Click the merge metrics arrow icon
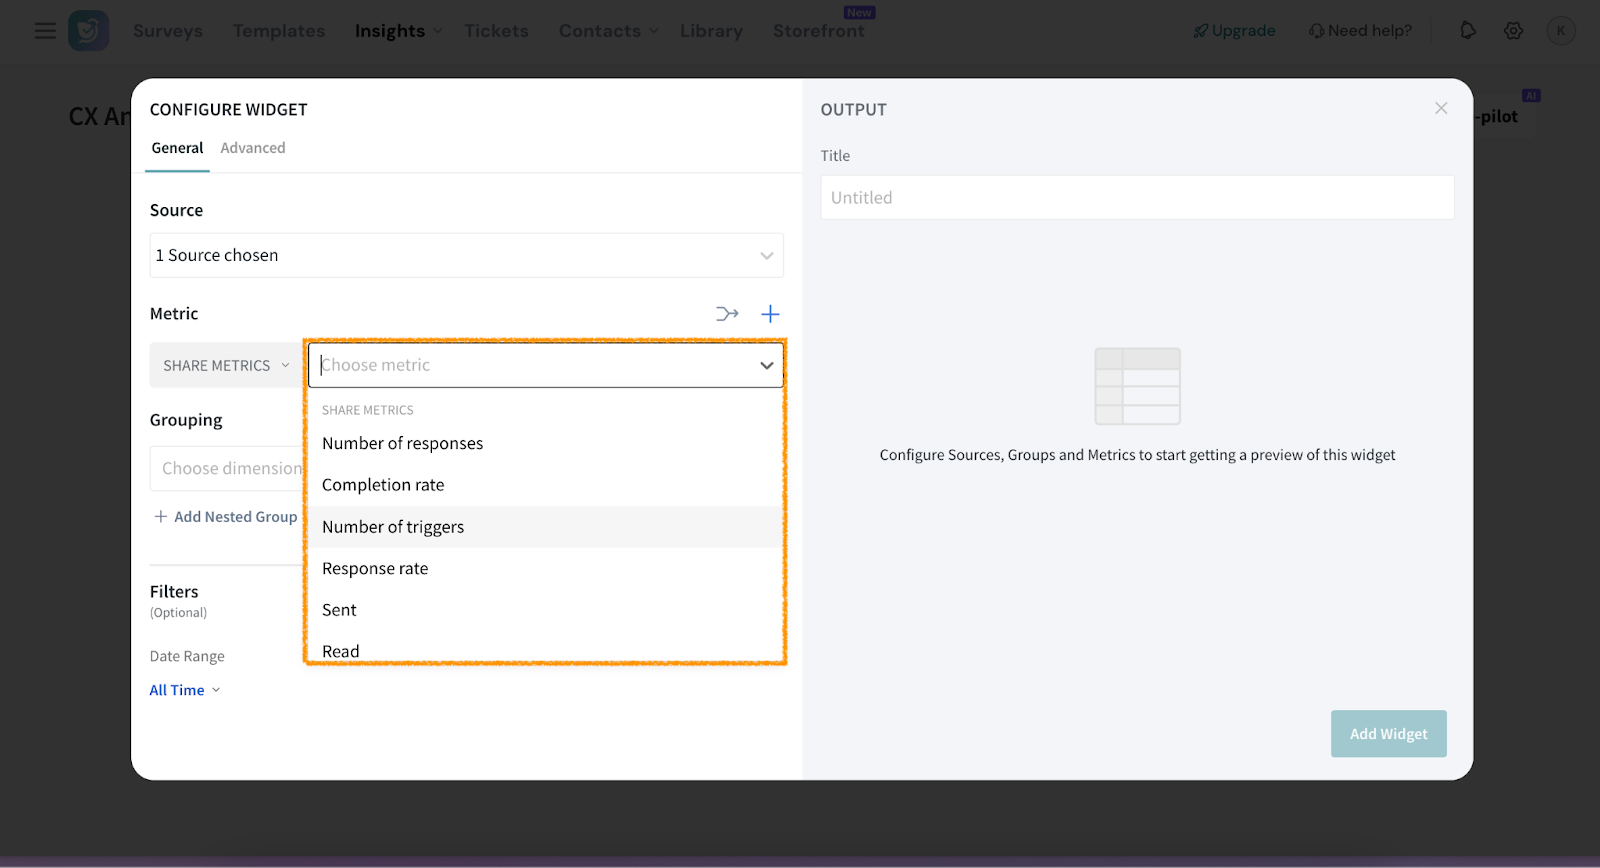Screen dimensions: 1600x868 [x=727, y=314]
